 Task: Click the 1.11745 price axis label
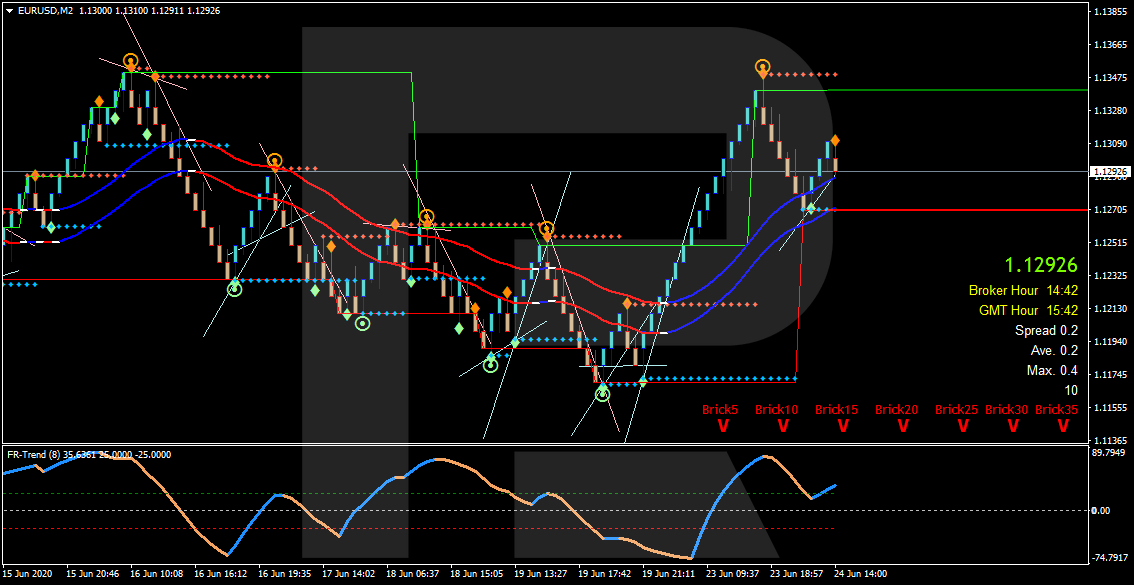(1109, 375)
